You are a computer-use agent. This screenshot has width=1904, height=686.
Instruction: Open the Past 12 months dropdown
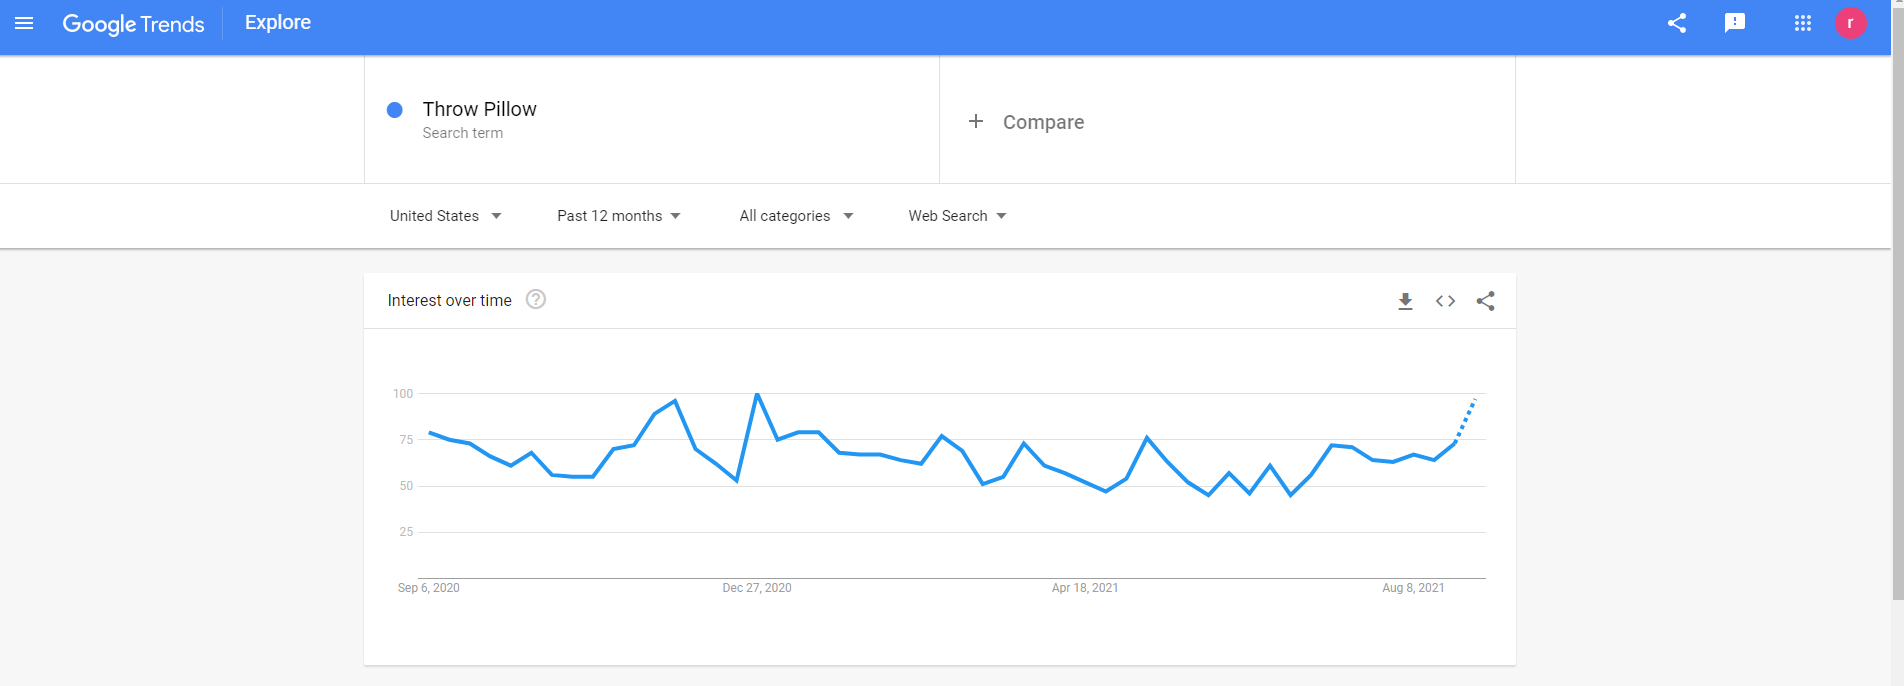(619, 216)
